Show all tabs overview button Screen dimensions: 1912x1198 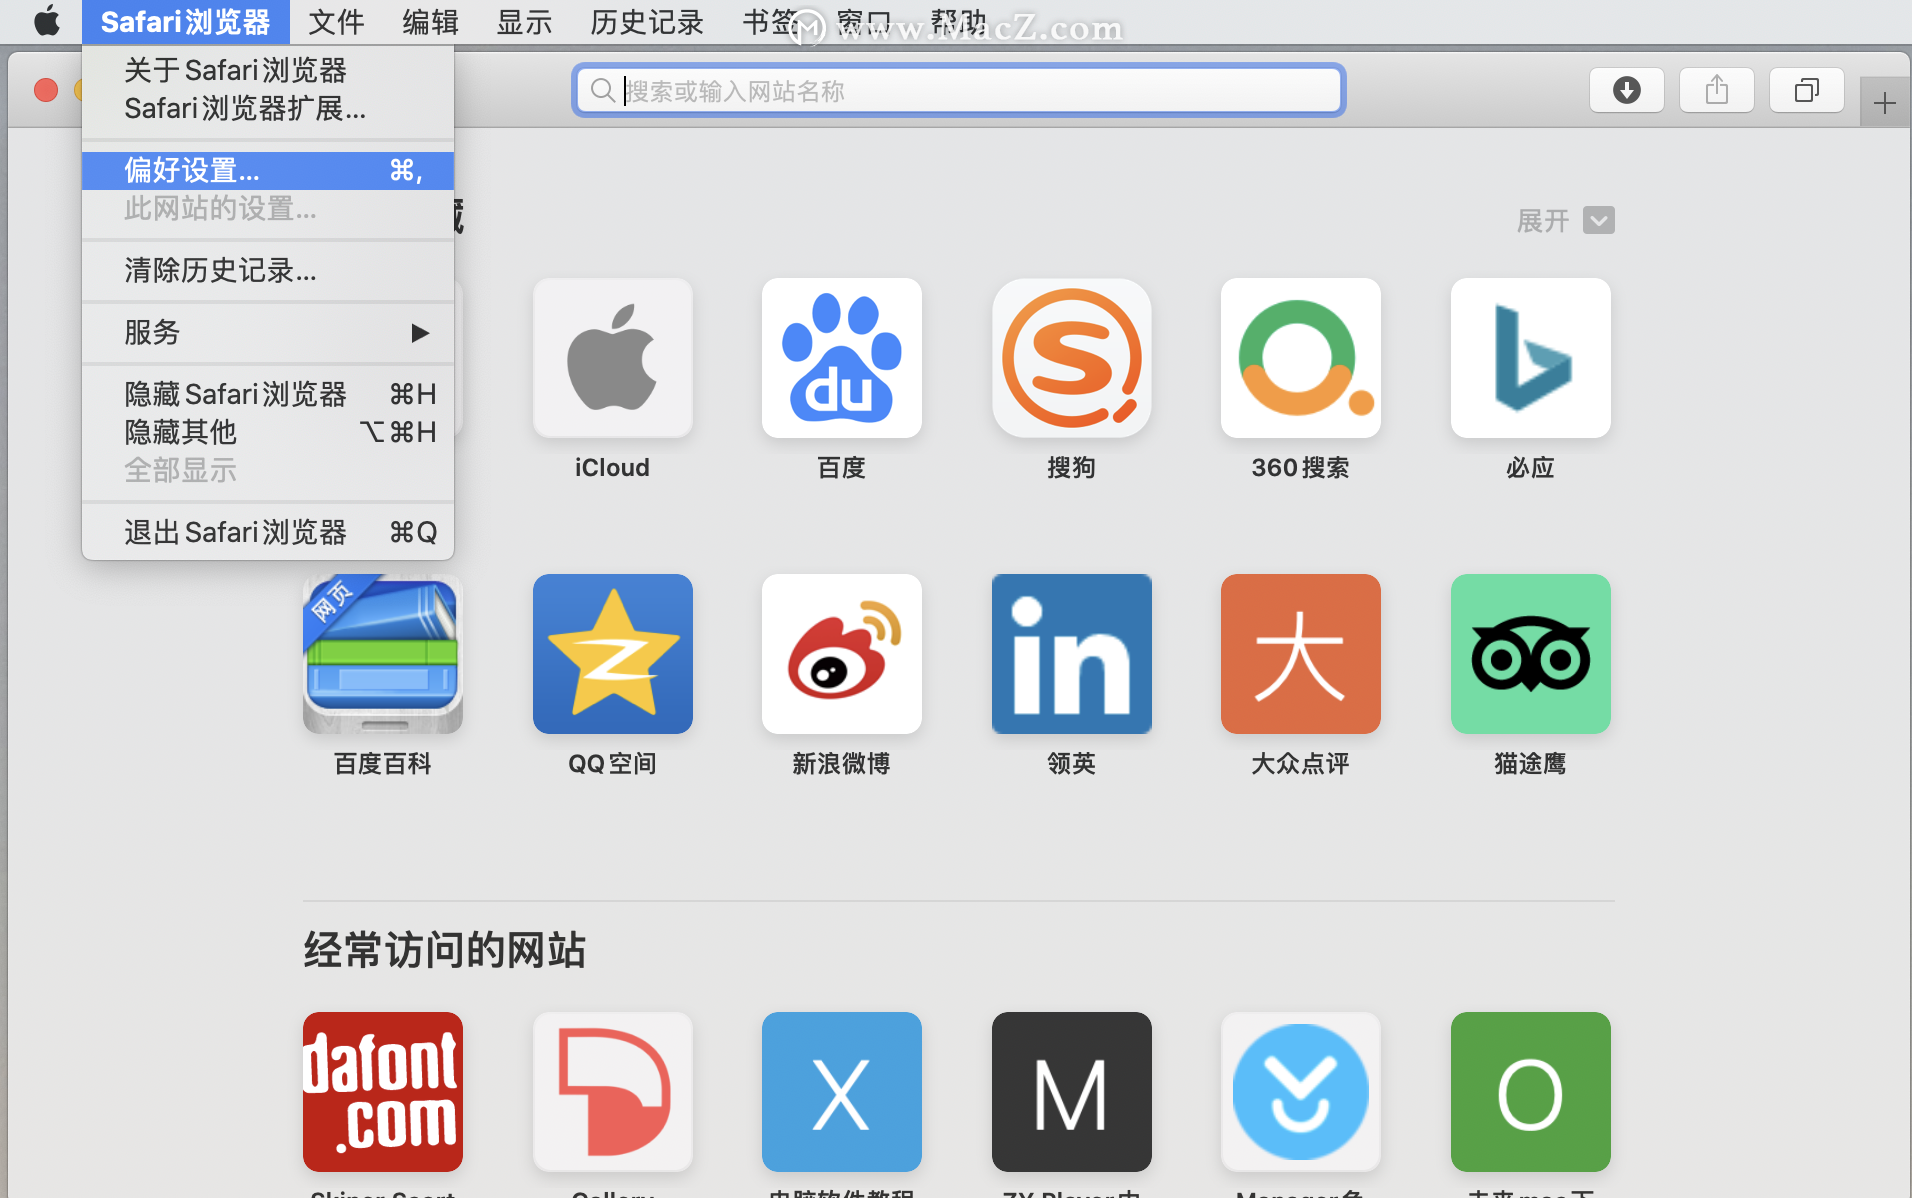click(1806, 91)
